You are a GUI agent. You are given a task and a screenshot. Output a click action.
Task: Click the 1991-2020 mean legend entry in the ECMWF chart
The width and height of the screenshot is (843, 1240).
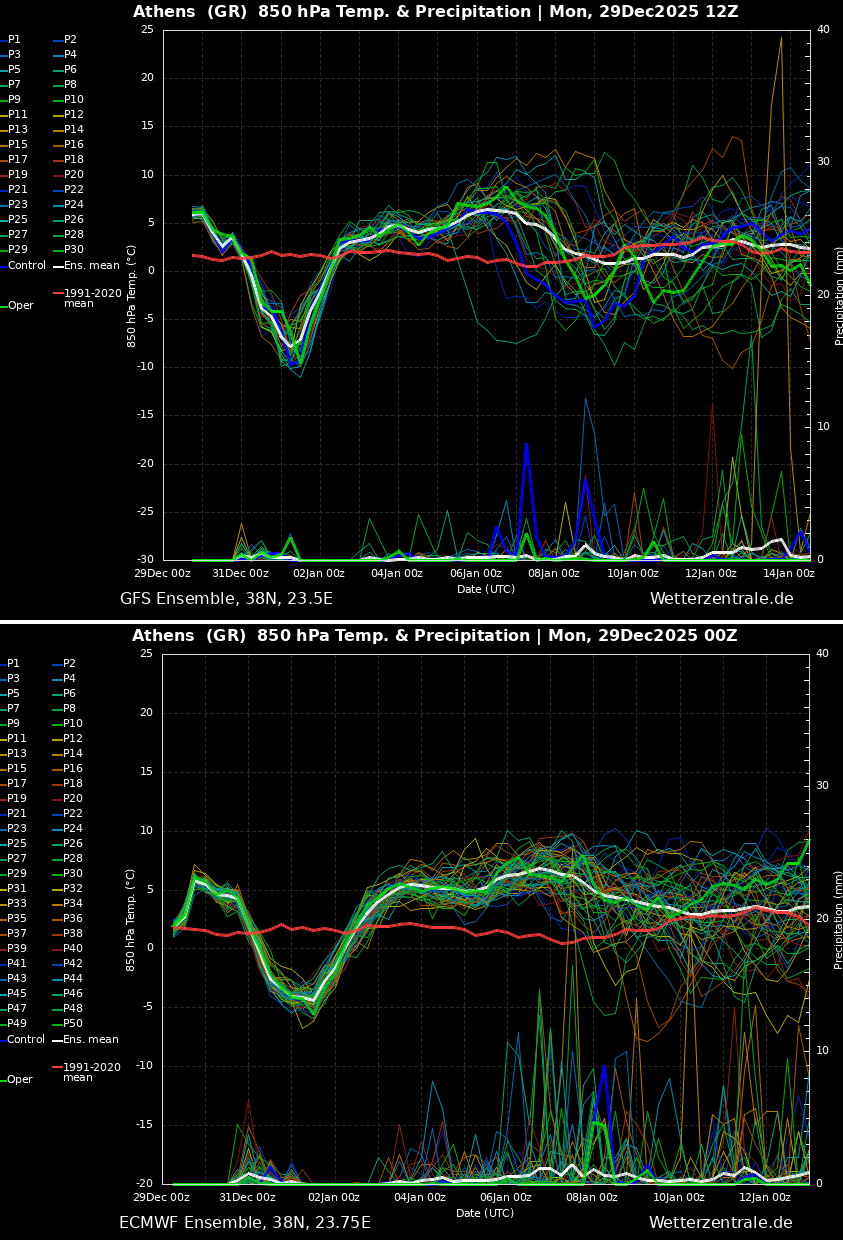(x=92, y=1072)
